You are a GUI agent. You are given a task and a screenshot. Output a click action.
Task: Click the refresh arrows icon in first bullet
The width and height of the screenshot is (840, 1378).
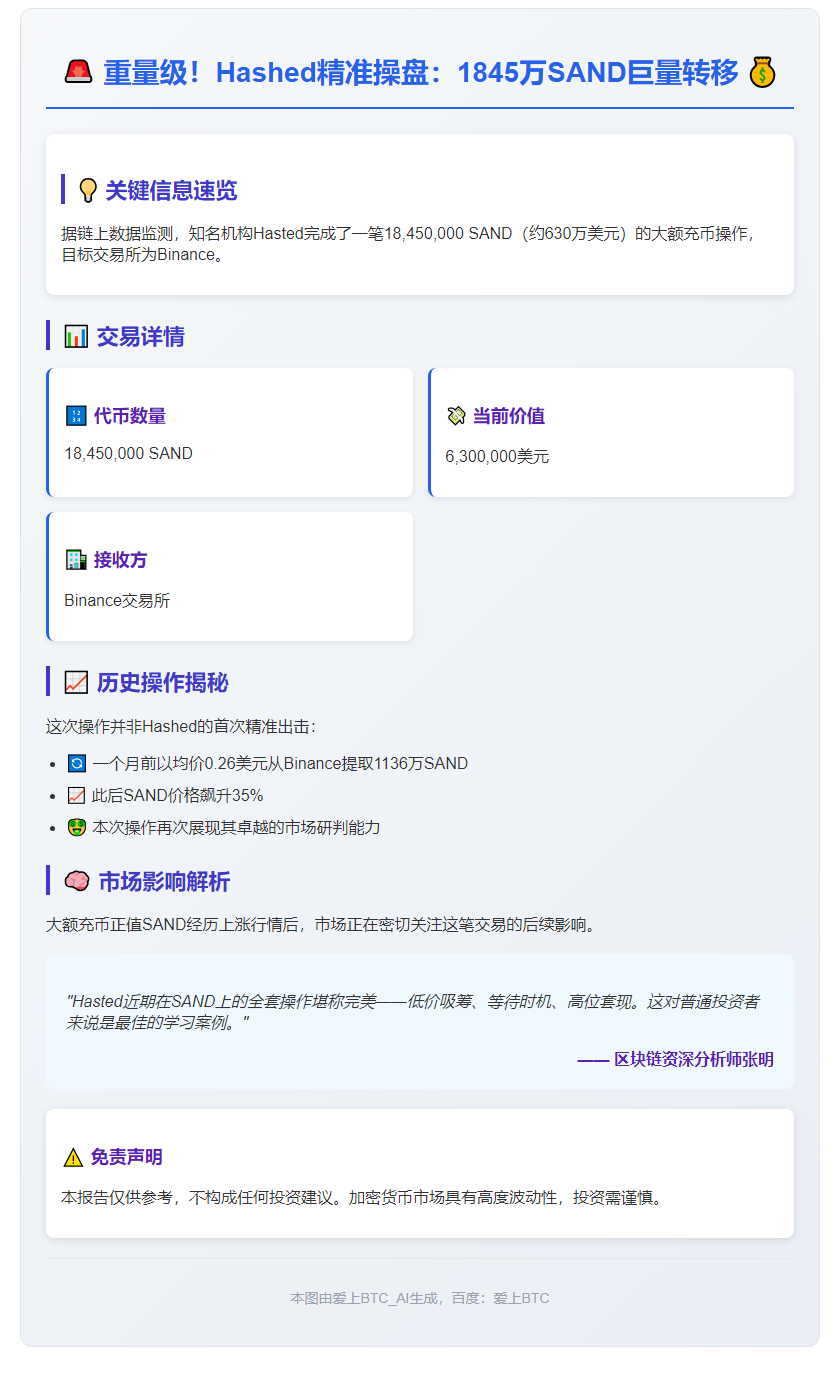tap(76, 764)
